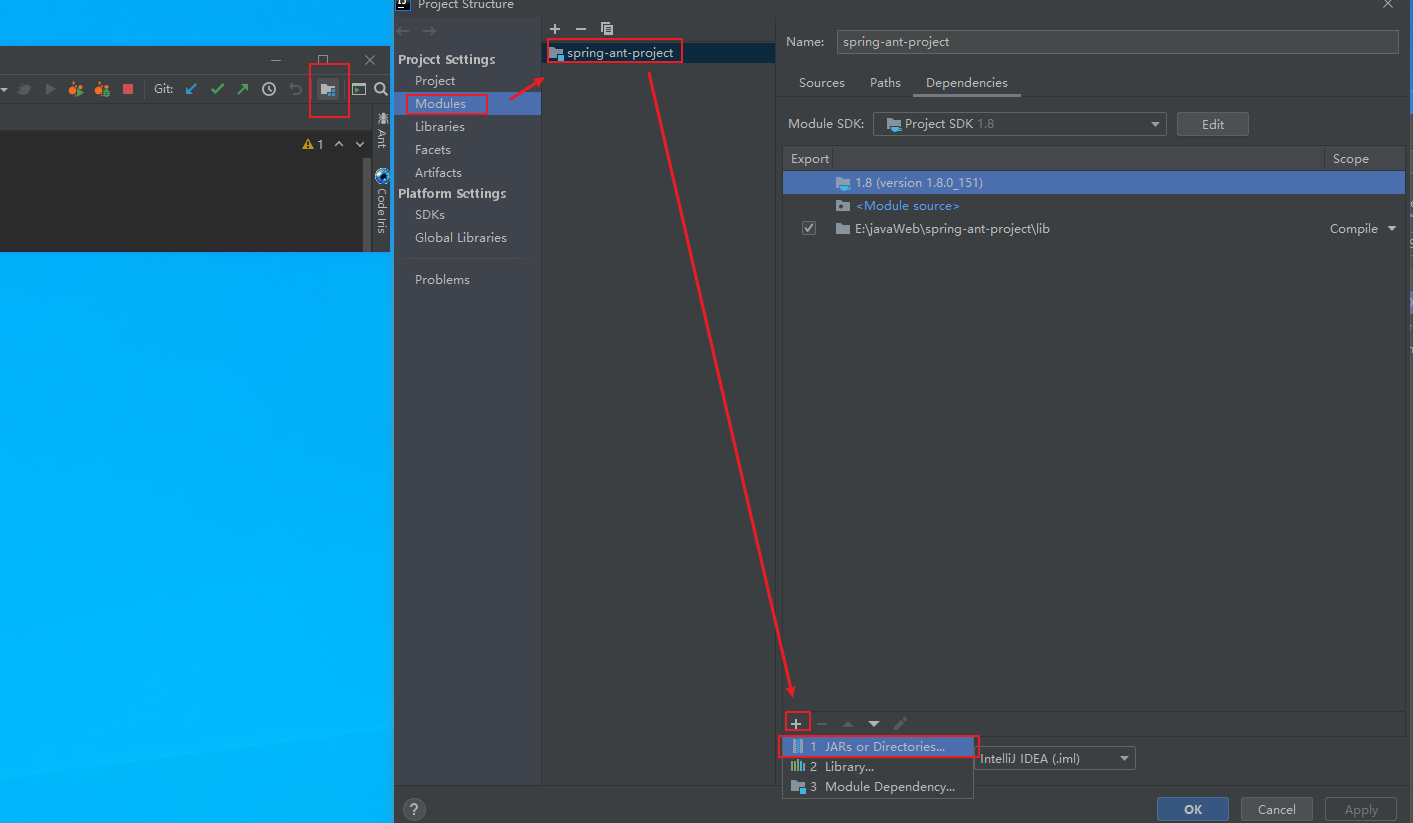This screenshot has width=1413, height=823.
Task: Move dependency down arrow
Action: click(874, 723)
